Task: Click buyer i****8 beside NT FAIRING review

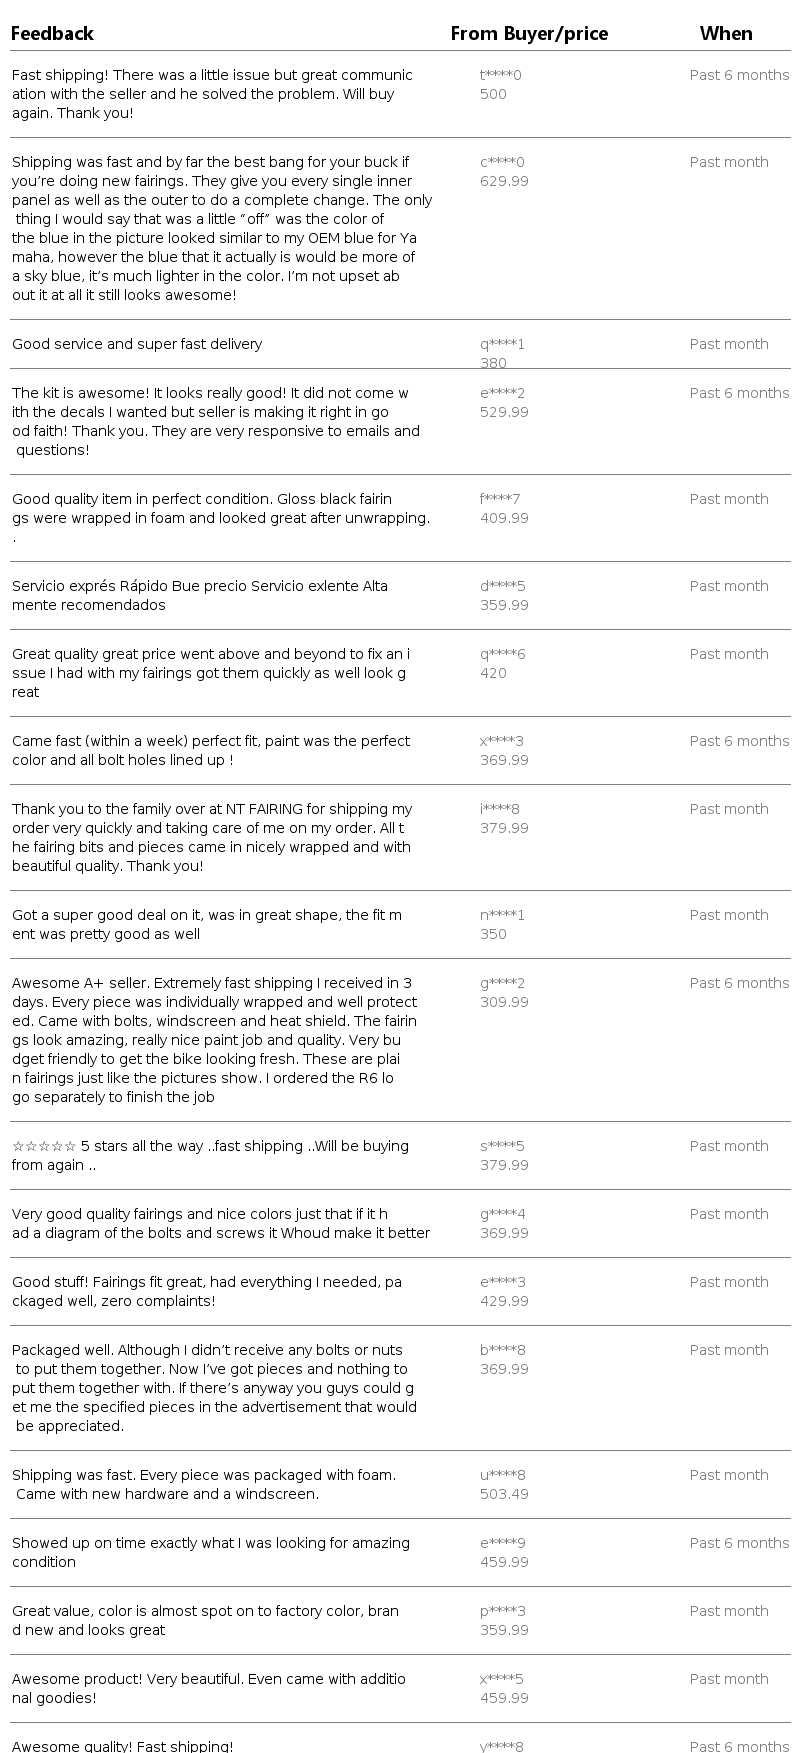Action: click(500, 809)
